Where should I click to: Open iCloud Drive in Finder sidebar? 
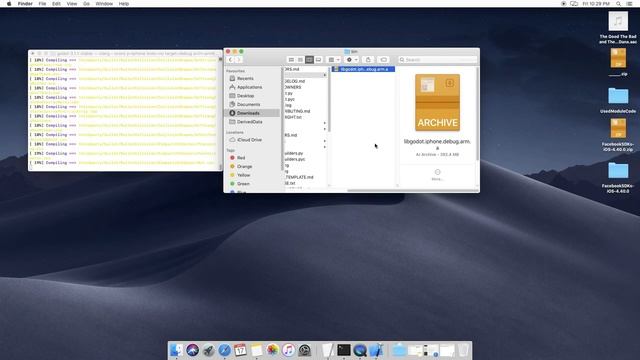click(x=250, y=140)
